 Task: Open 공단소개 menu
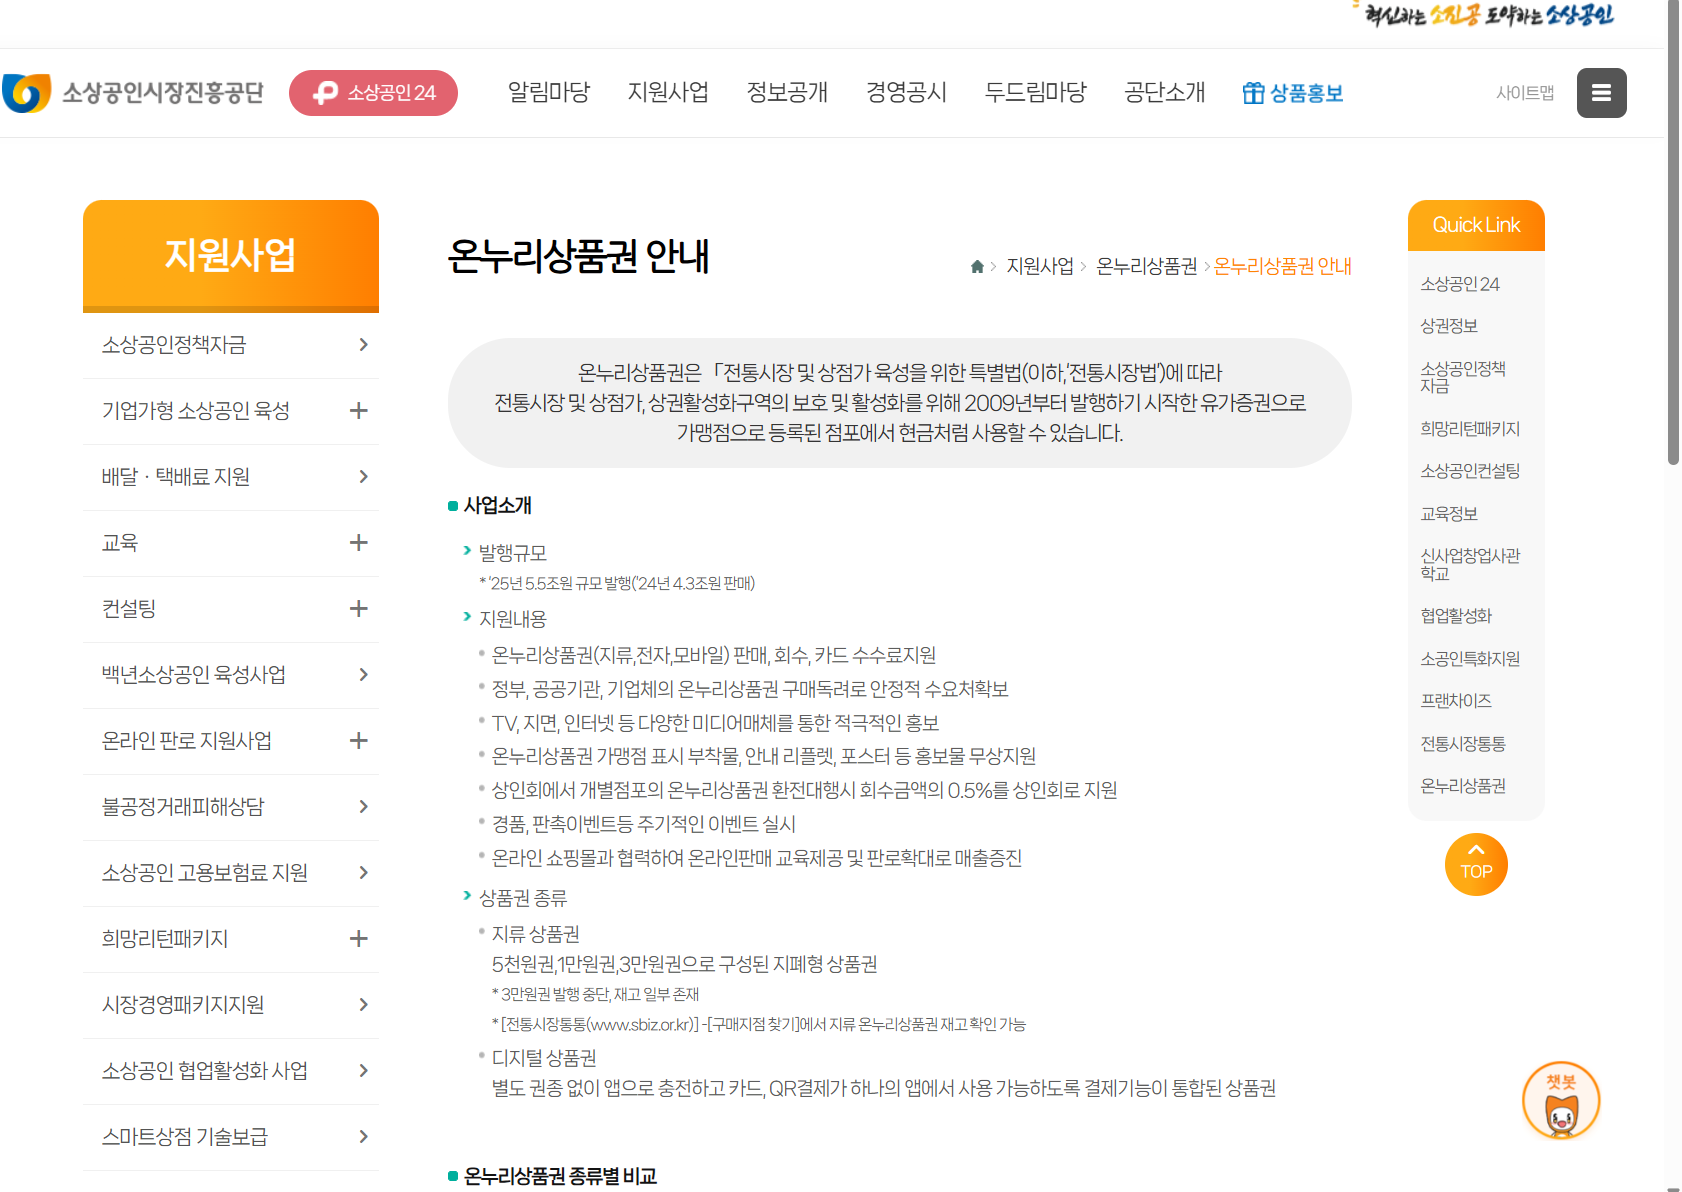point(1164,93)
